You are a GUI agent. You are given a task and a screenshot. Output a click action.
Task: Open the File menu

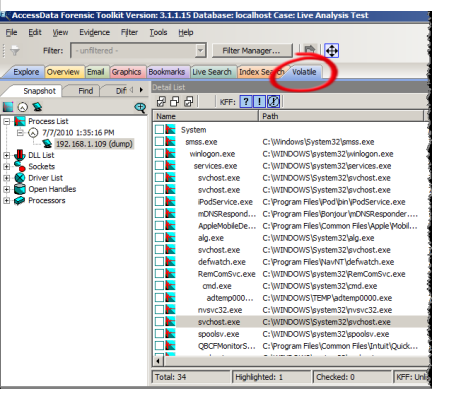[x=11, y=32]
